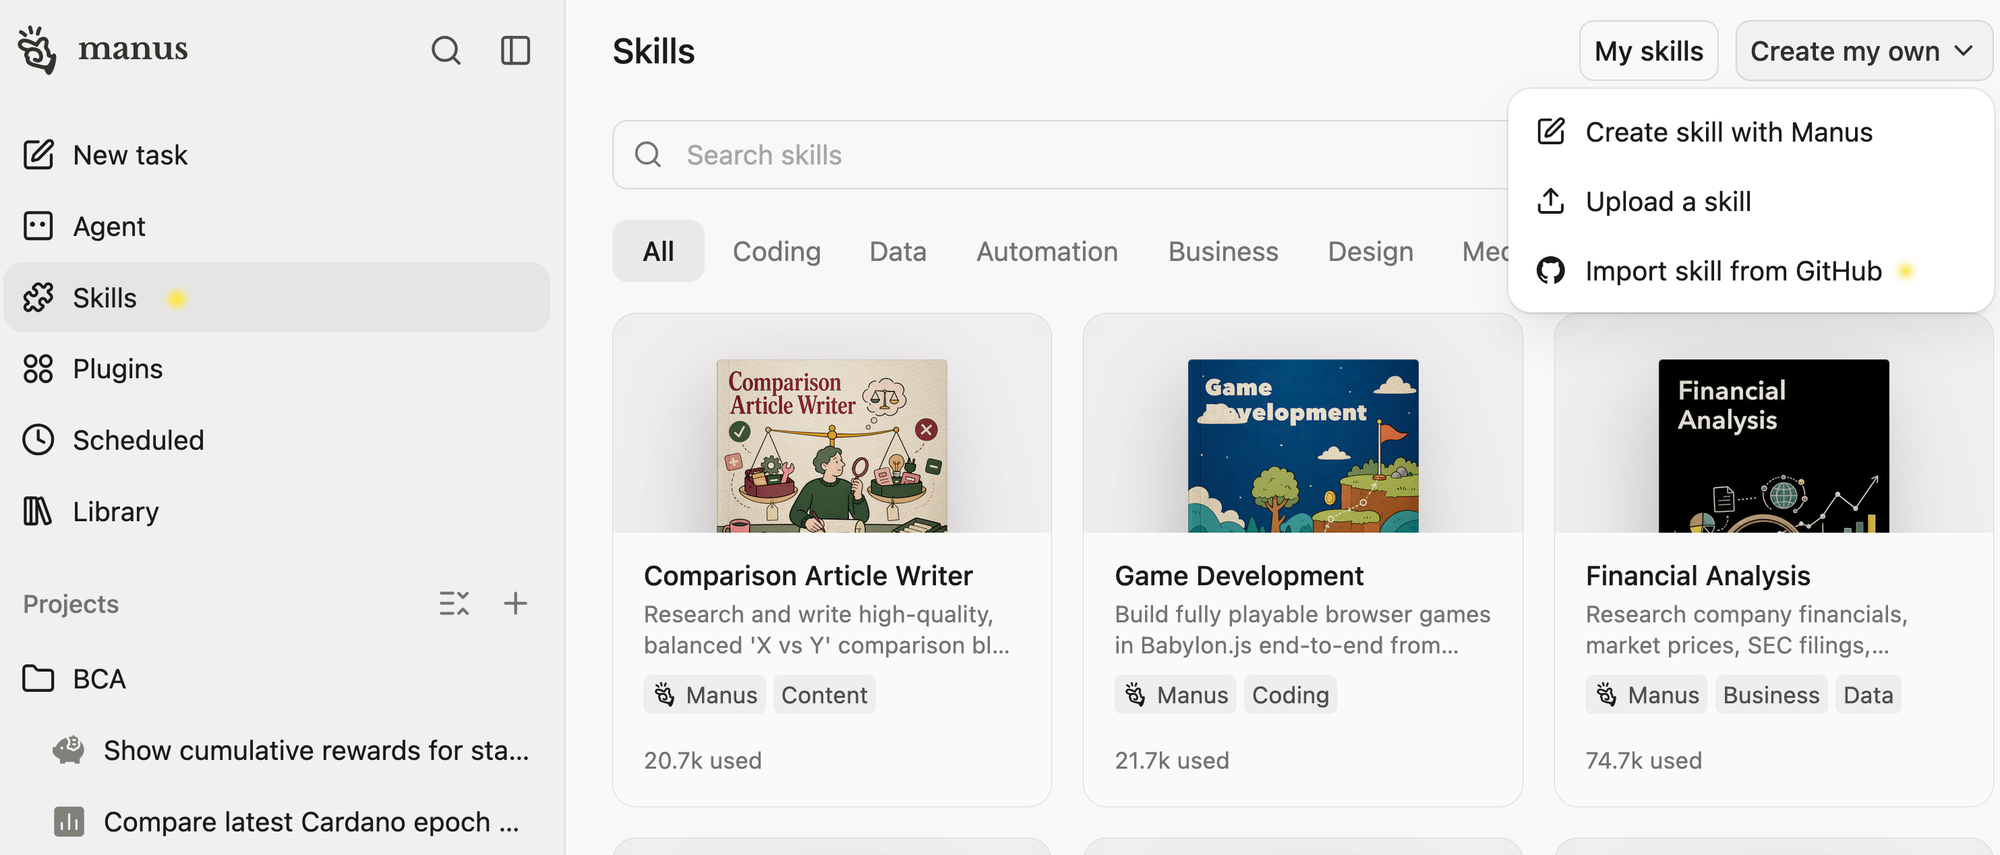Click Manus tag on Financial Analysis card
The width and height of the screenshot is (2000, 855).
click(x=1647, y=695)
